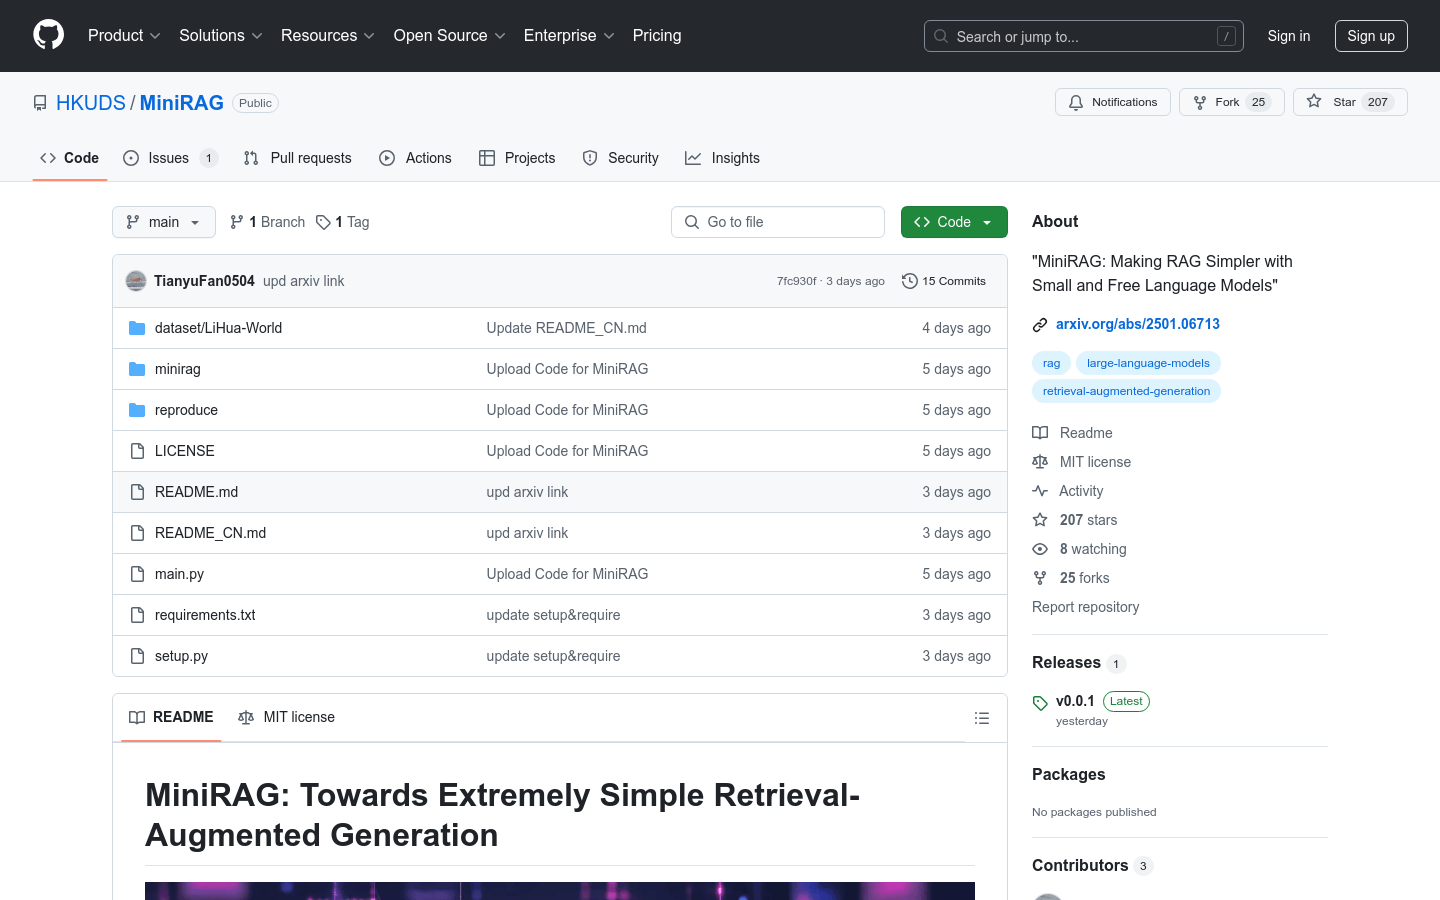Screen dimensions: 1440x900
Task: Click the reproduce folder icon
Action: pyautogui.click(x=137, y=410)
